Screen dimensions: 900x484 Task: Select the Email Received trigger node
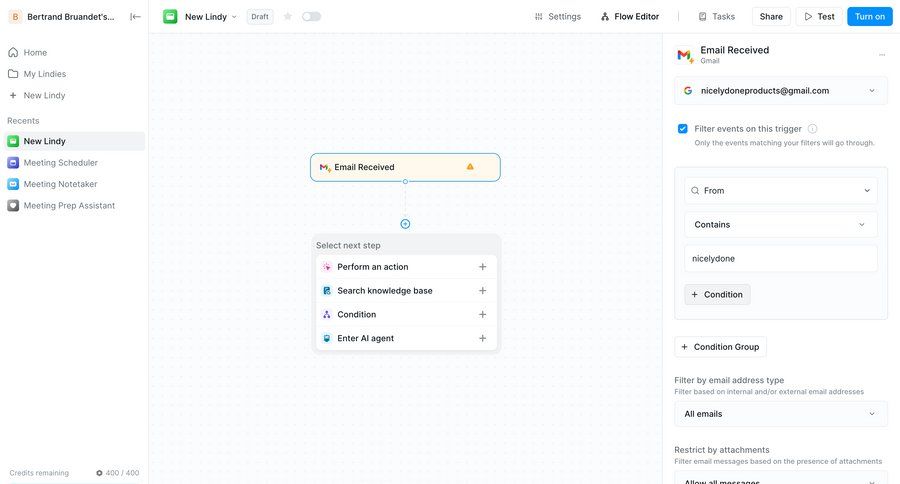(405, 167)
